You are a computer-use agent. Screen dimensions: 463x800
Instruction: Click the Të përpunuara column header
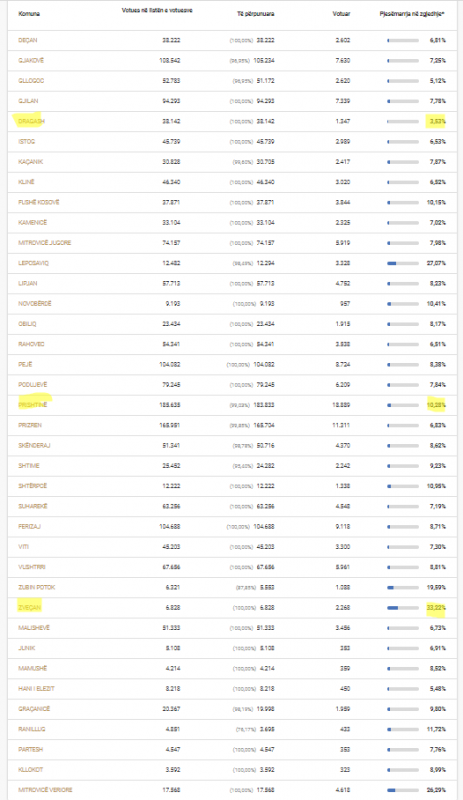pyautogui.click(x=256, y=14)
